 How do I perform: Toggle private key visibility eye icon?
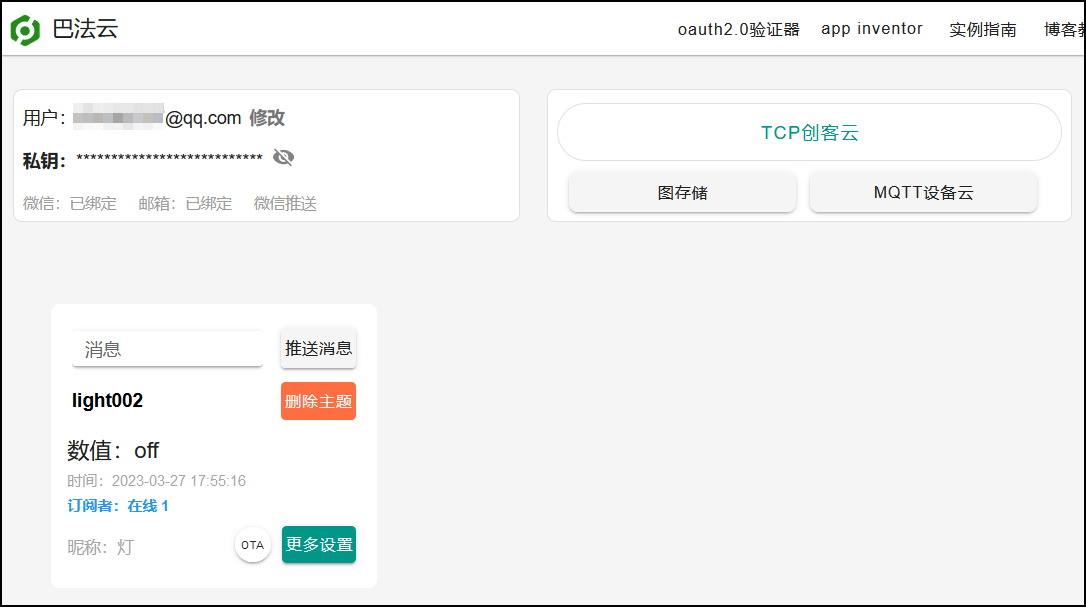[283, 157]
